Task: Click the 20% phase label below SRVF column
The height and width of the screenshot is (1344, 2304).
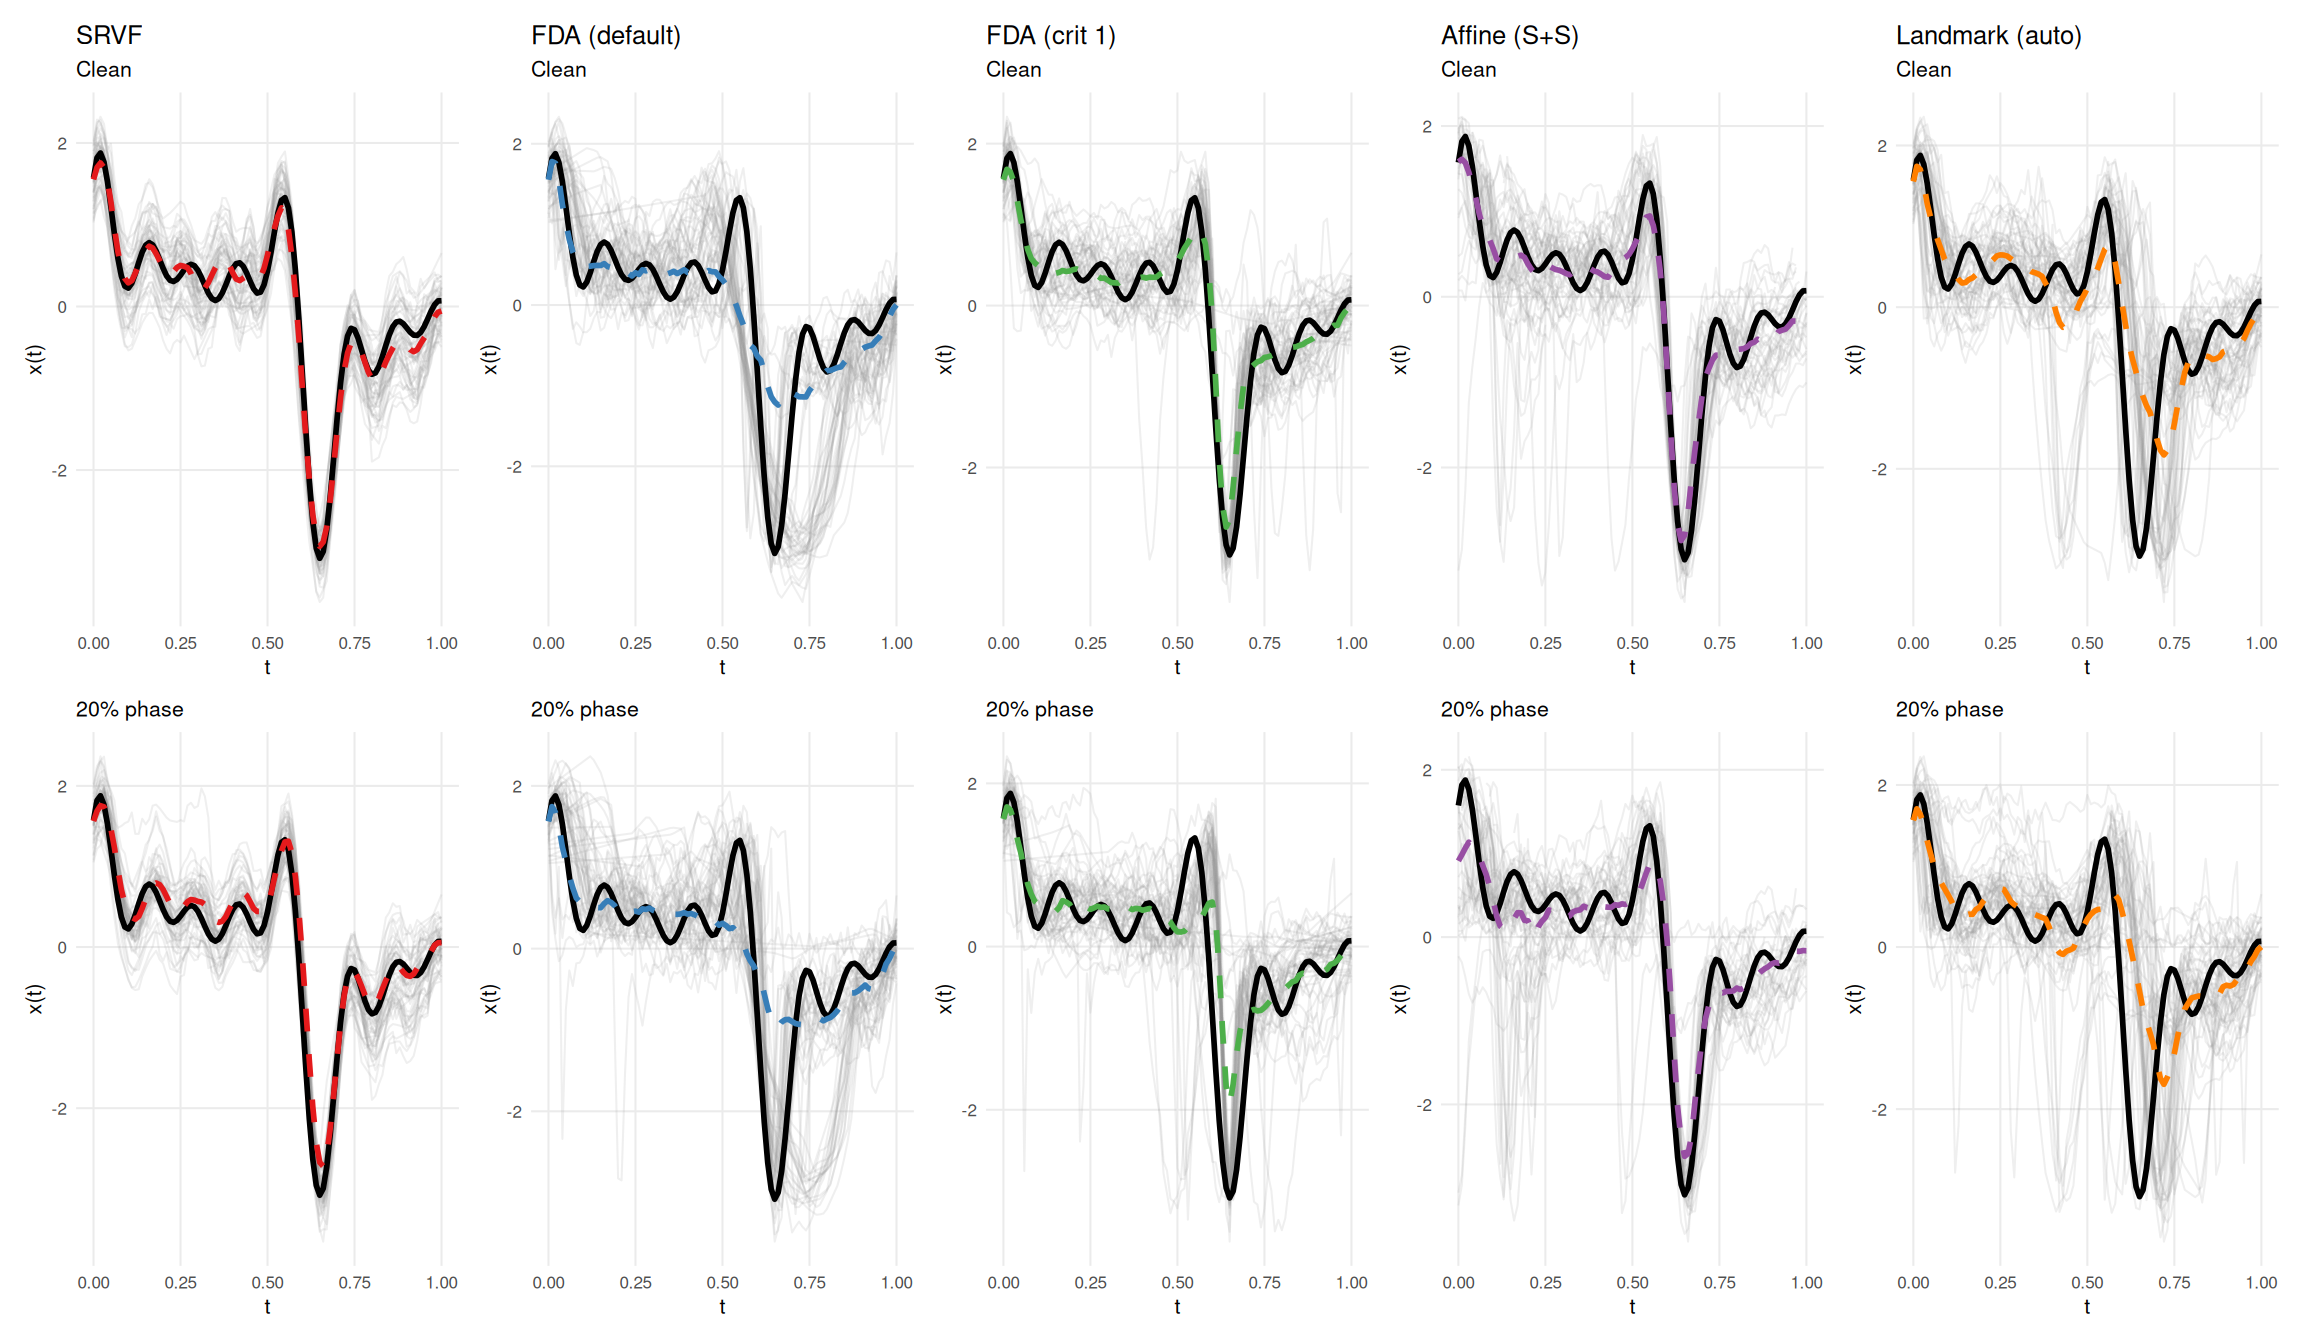Action: 129,710
